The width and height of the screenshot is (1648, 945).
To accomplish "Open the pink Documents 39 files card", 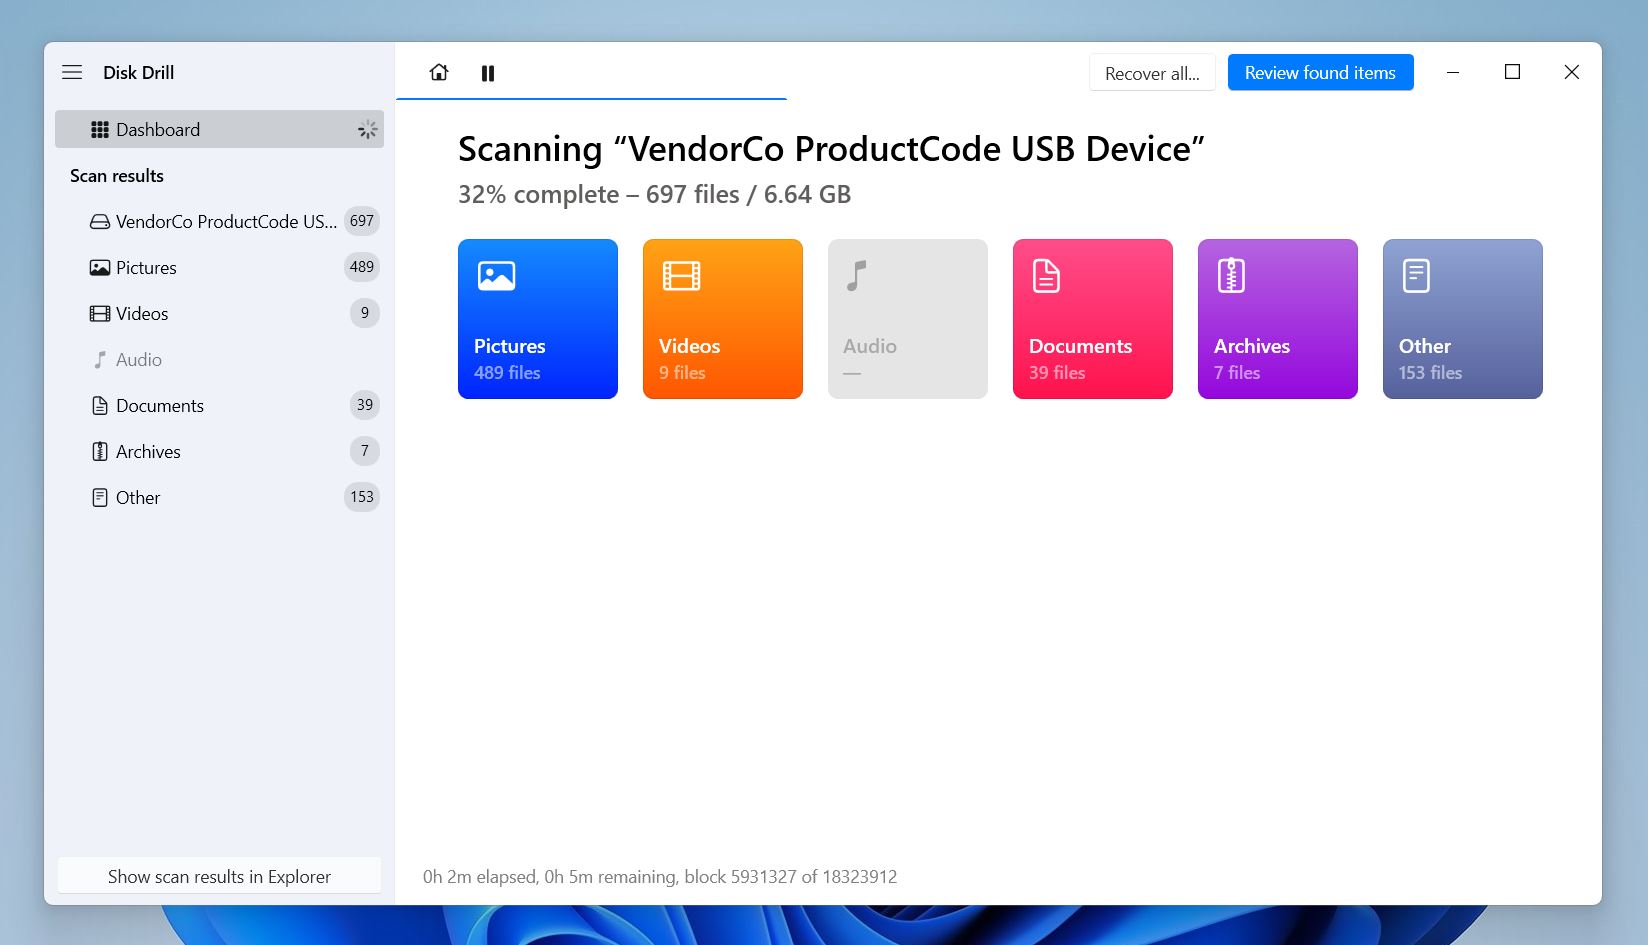I will (1093, 319).
